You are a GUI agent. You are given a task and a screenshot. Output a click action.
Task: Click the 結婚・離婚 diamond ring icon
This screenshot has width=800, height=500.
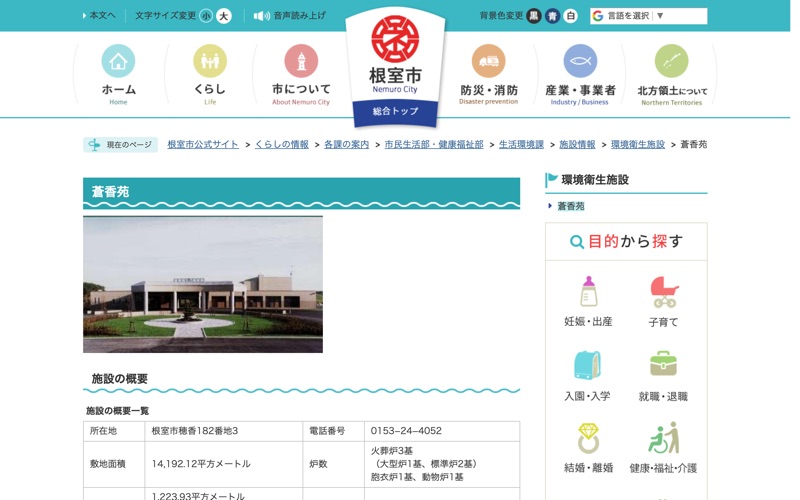(588, 438)
